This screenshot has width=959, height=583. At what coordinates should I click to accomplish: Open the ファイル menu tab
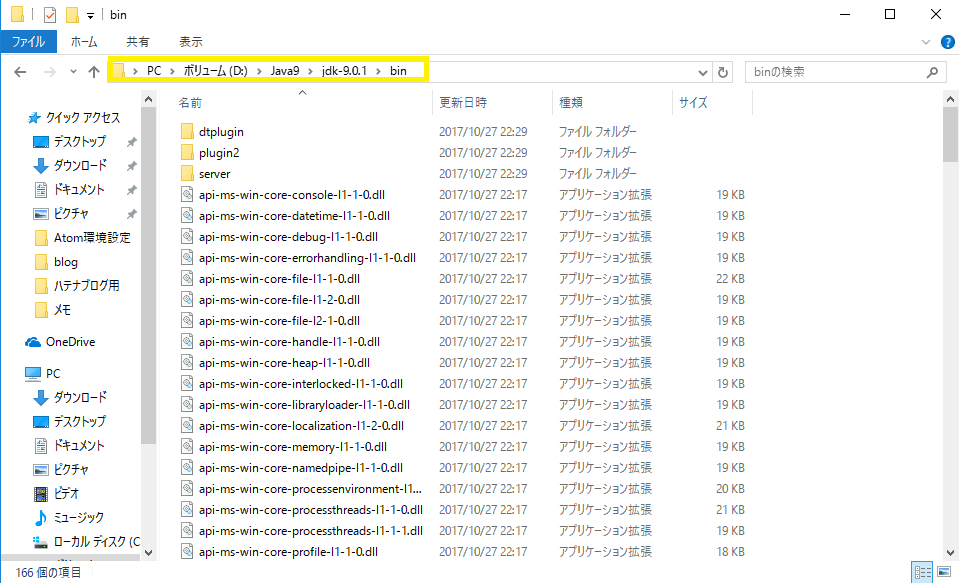pyautogui.click(x=28, y=42)
